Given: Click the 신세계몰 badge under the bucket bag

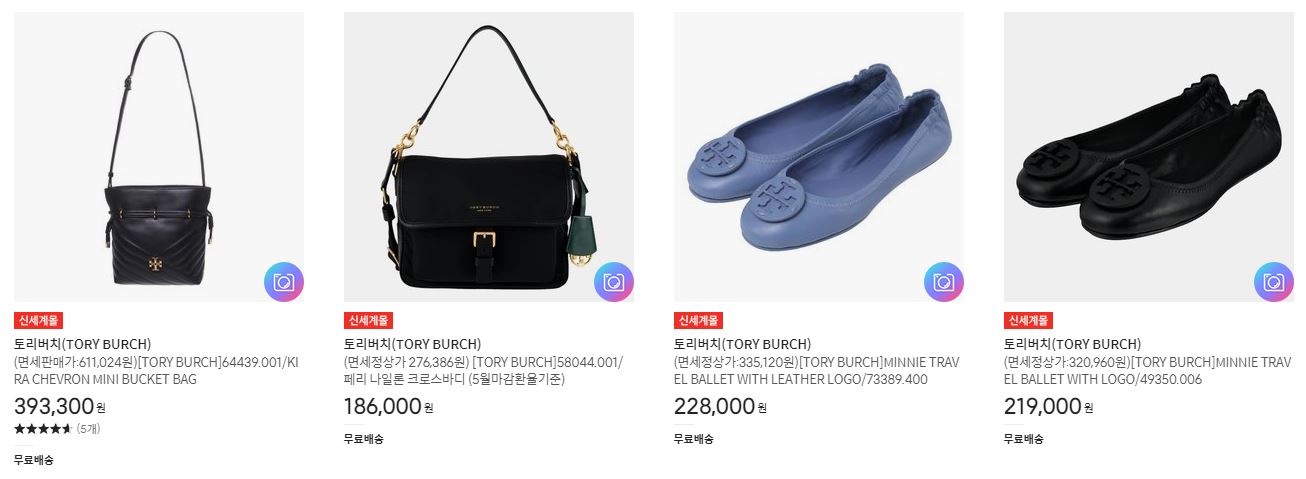Looking at the screenshot, I should [38, 321].
